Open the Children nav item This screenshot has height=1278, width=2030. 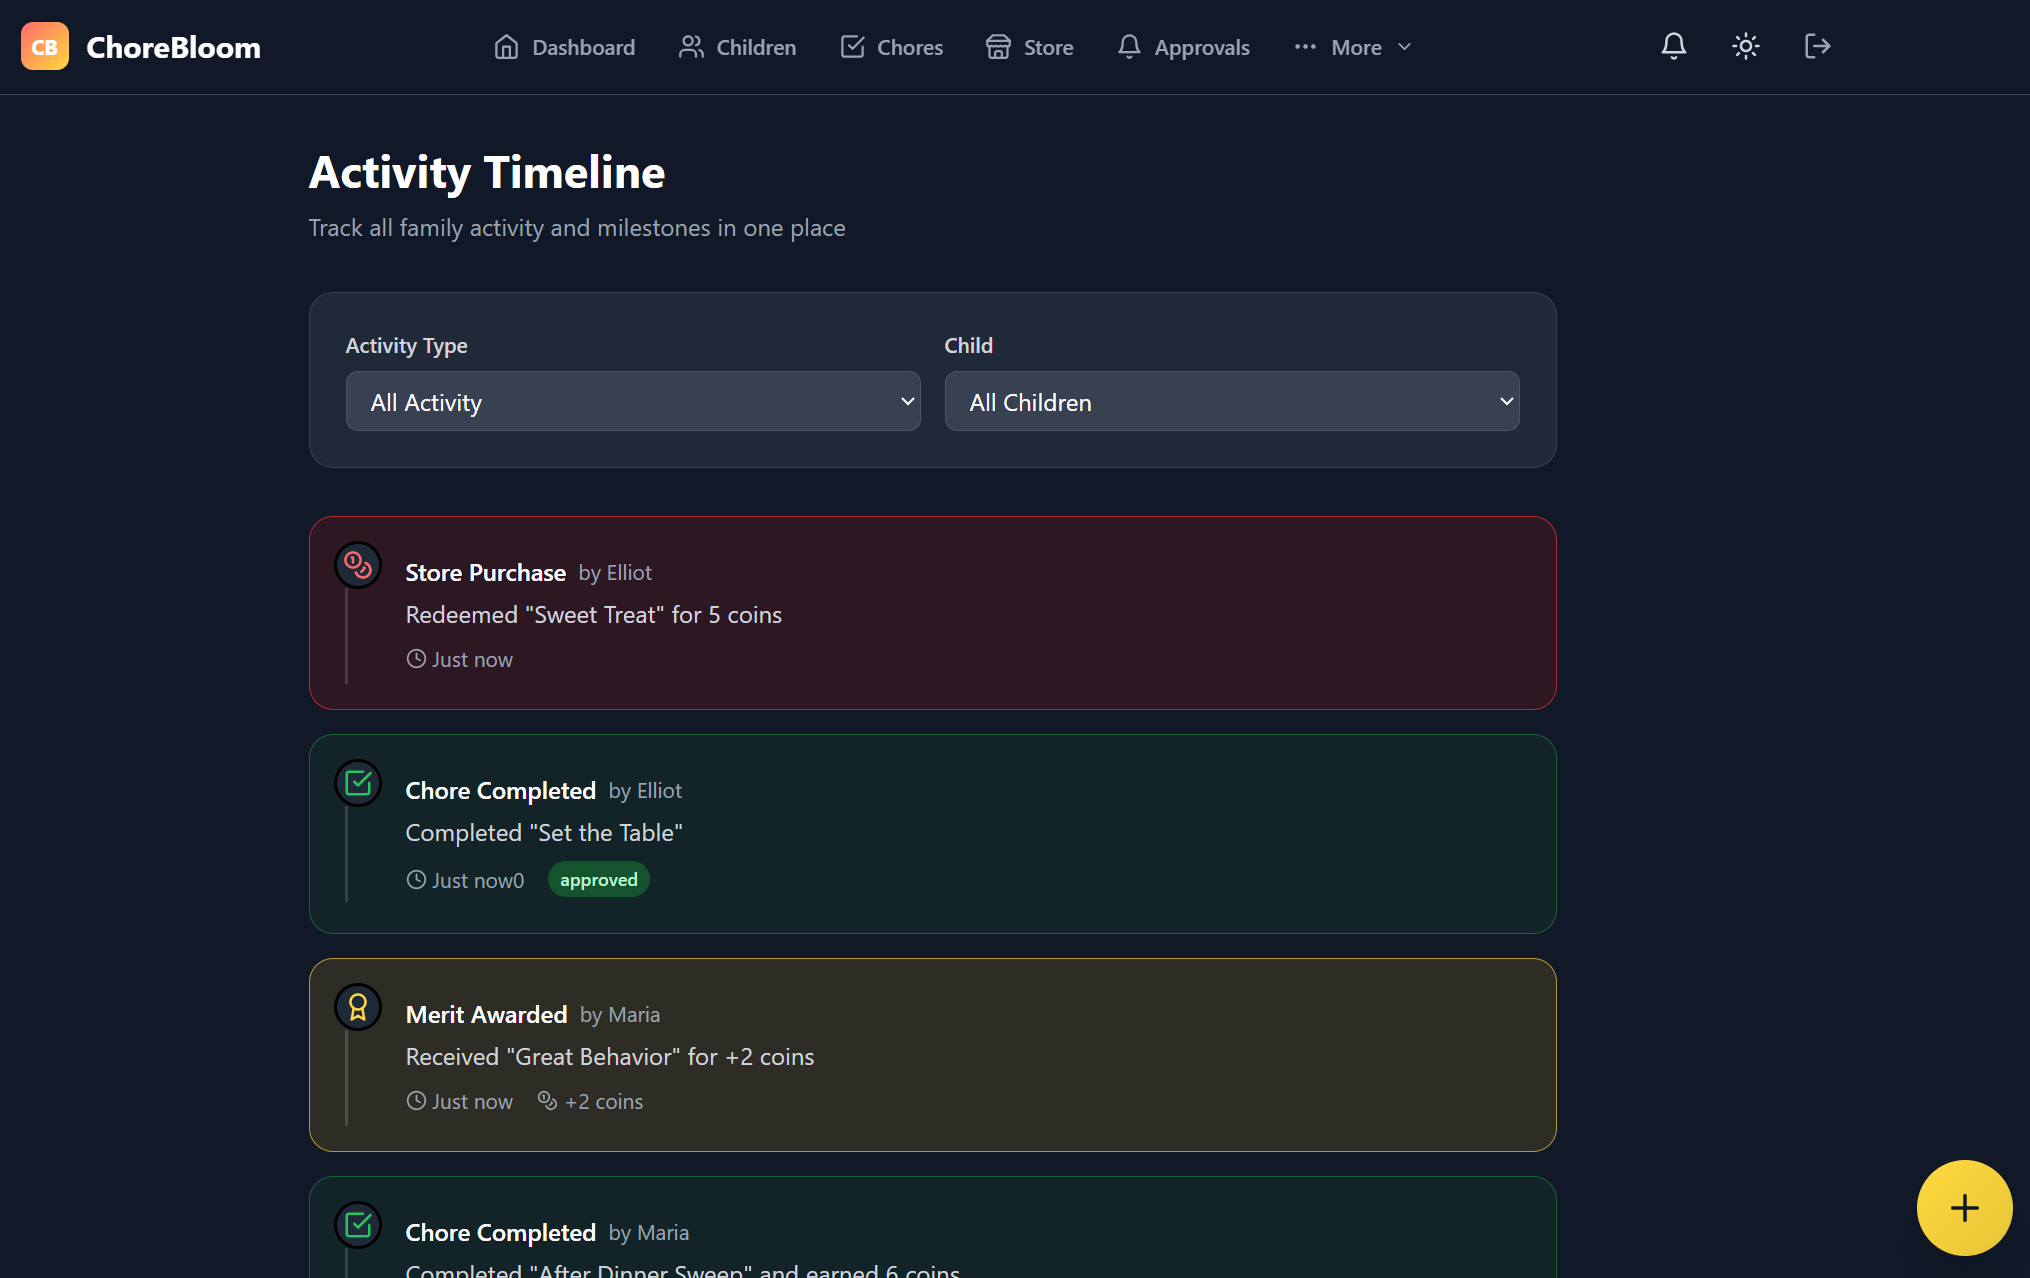point(737,47)
